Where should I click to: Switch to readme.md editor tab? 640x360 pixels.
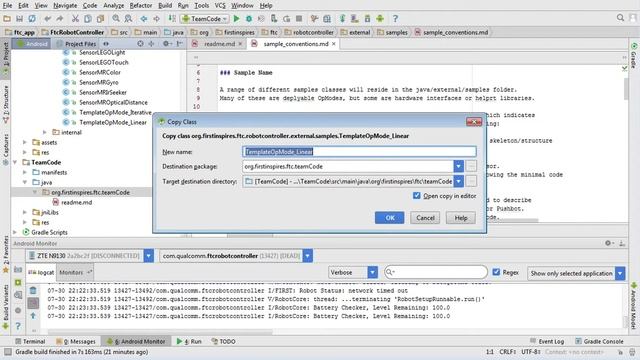tap(219, 44)
